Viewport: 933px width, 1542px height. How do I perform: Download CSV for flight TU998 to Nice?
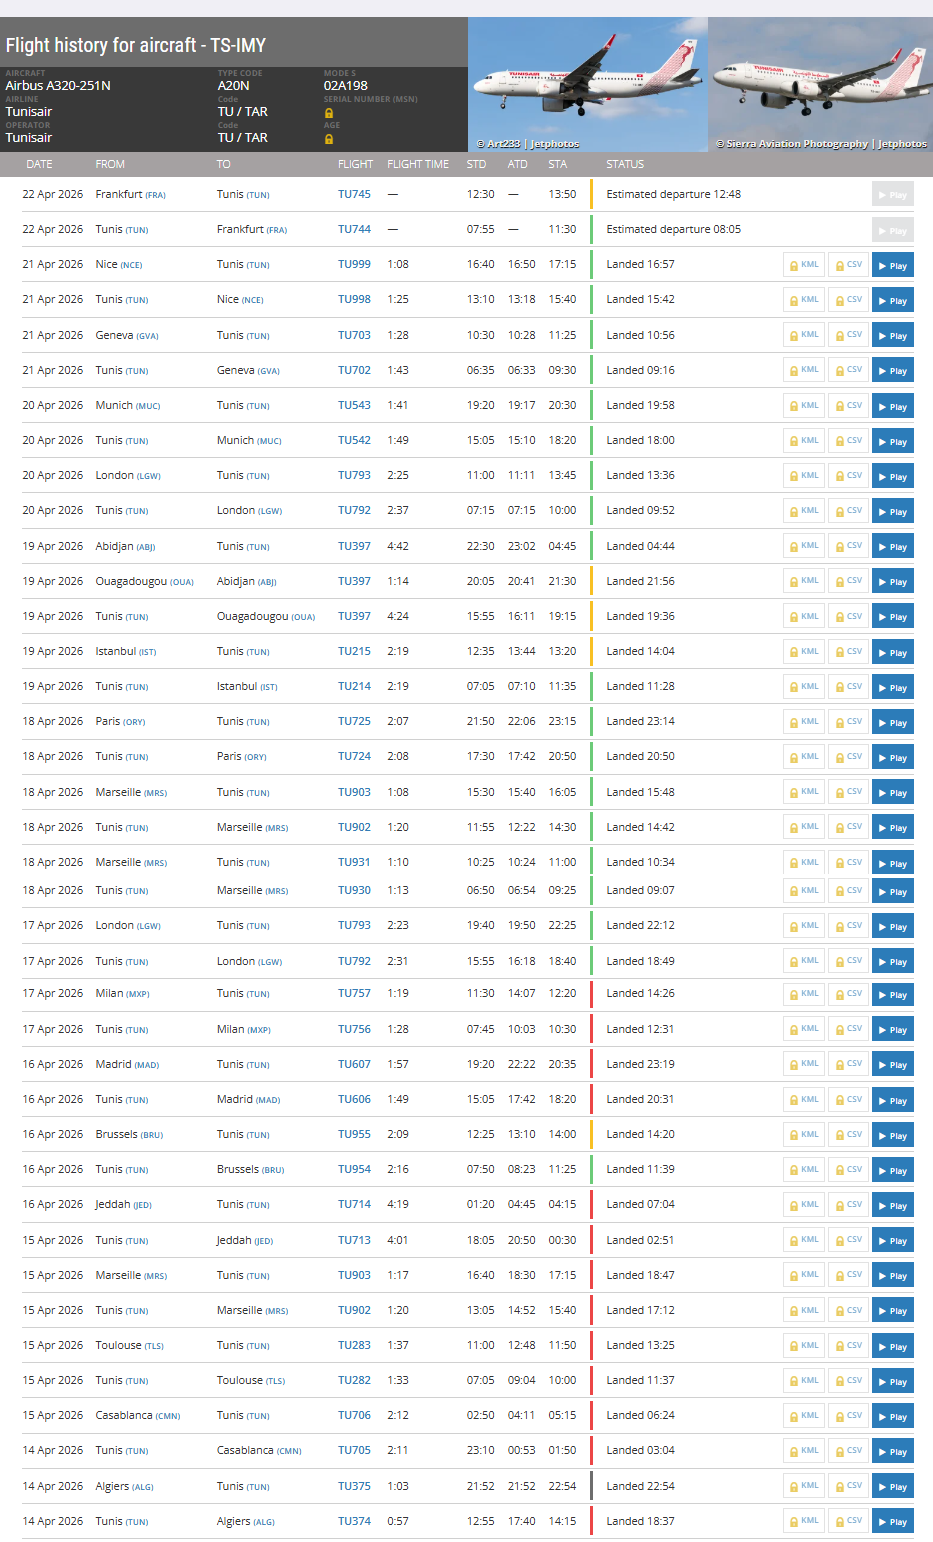[848, 300]
